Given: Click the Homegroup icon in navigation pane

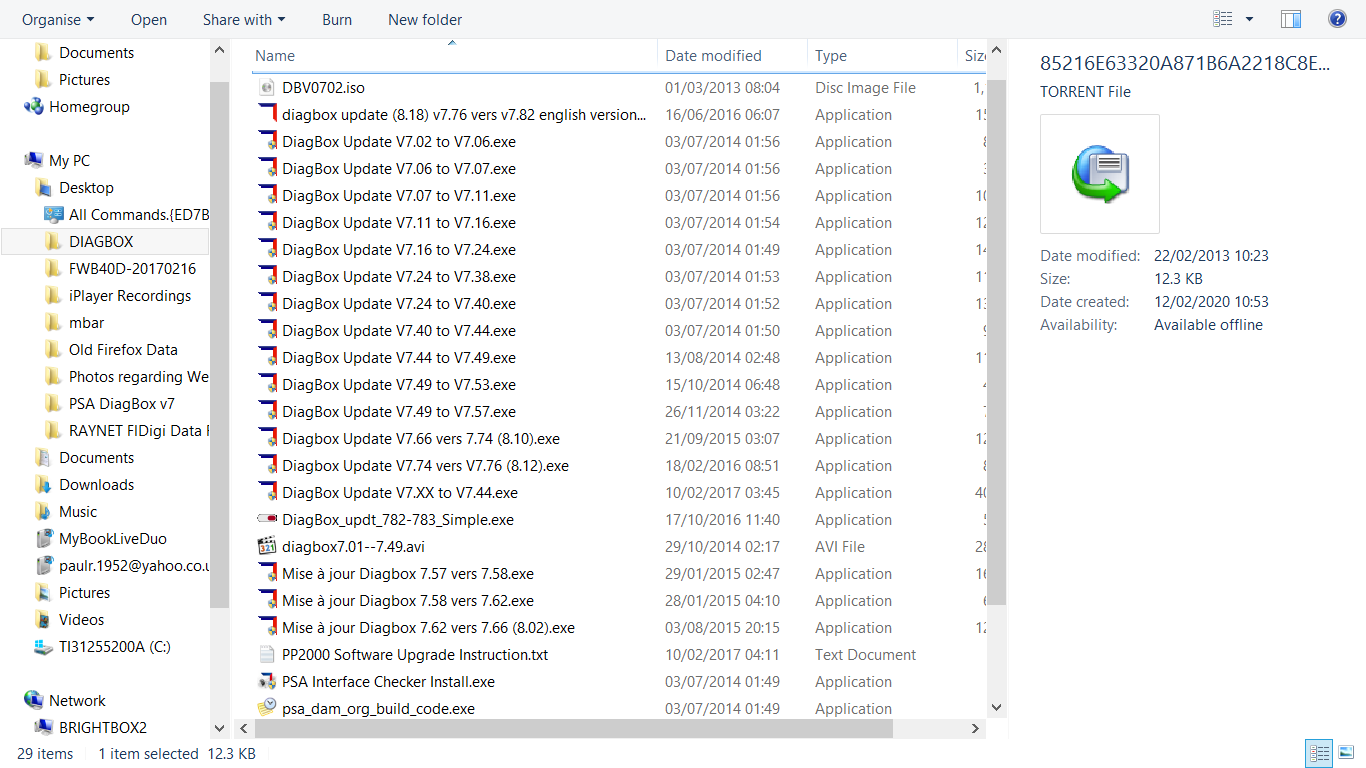Looking at the screenshot, I should (34, 107).
